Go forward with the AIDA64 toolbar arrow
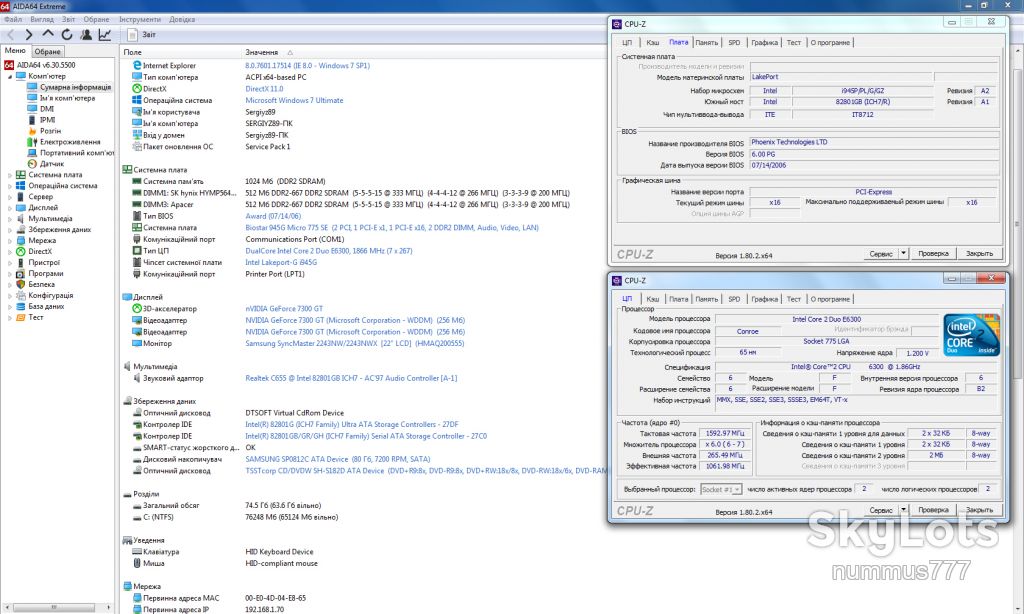 tap(28, 35)
